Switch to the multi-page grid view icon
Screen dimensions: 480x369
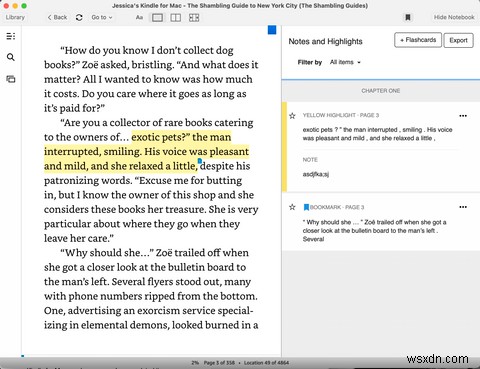pyautogui.click(x=194, y=17)
